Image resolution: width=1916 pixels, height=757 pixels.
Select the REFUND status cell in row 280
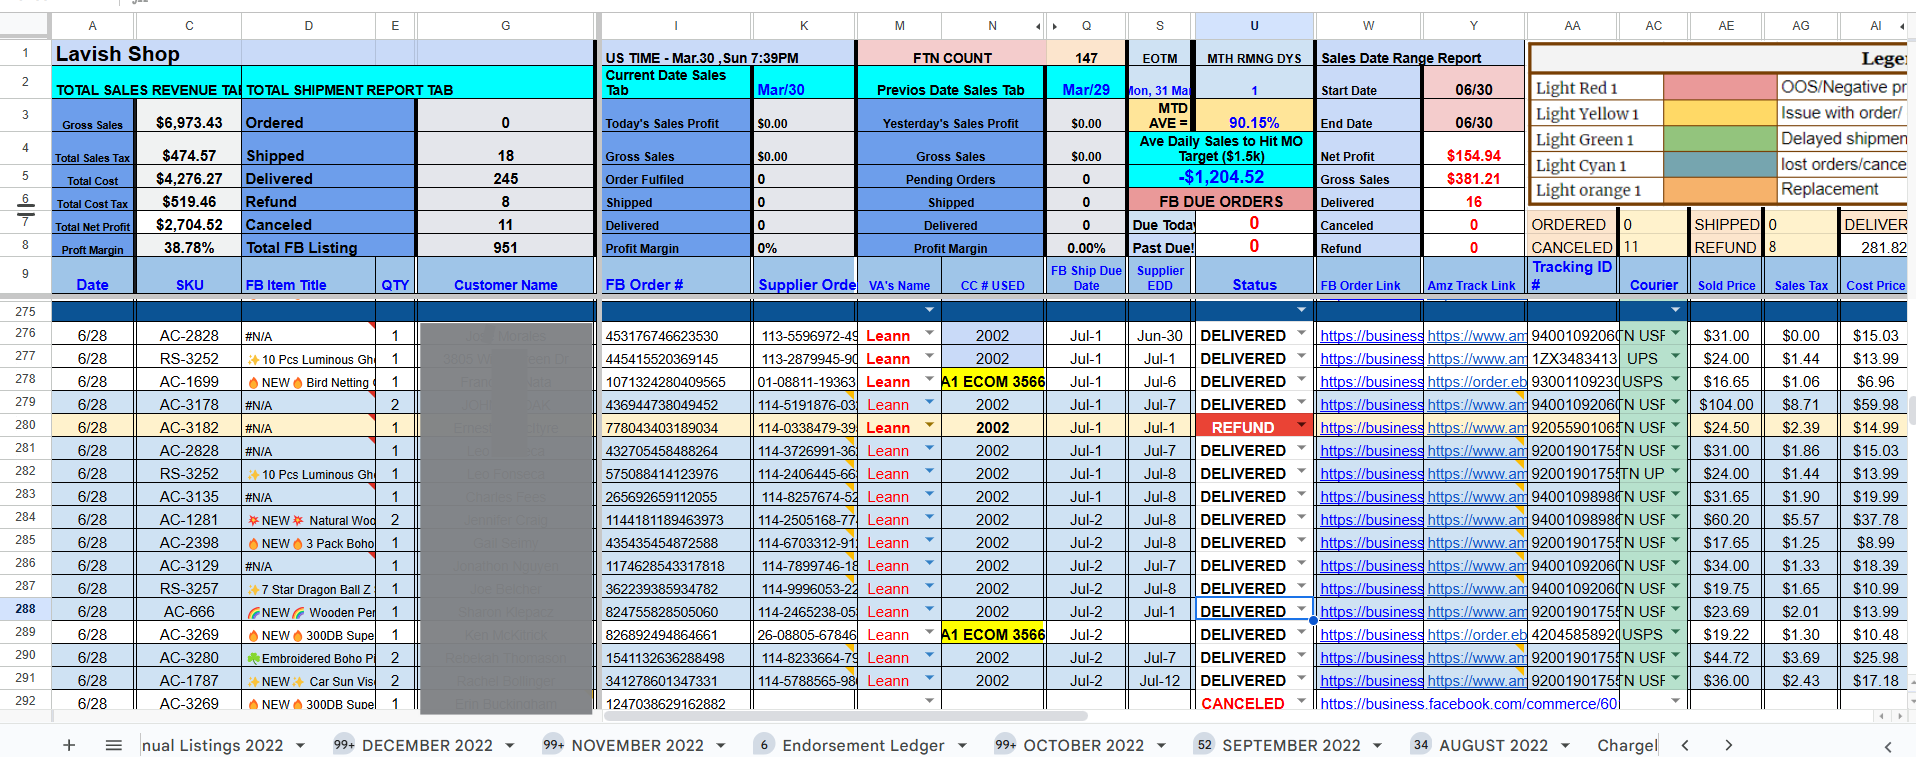click(x=1254, y=427)
